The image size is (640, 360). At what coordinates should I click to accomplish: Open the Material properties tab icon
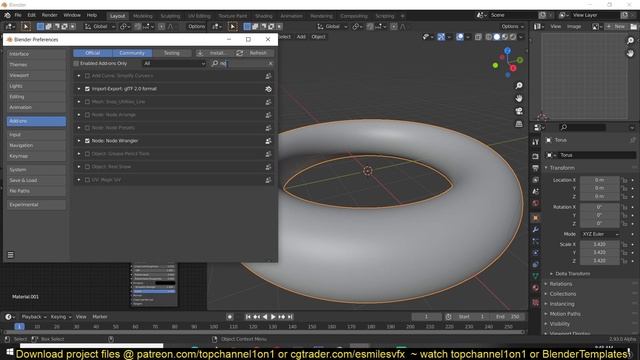536,288
